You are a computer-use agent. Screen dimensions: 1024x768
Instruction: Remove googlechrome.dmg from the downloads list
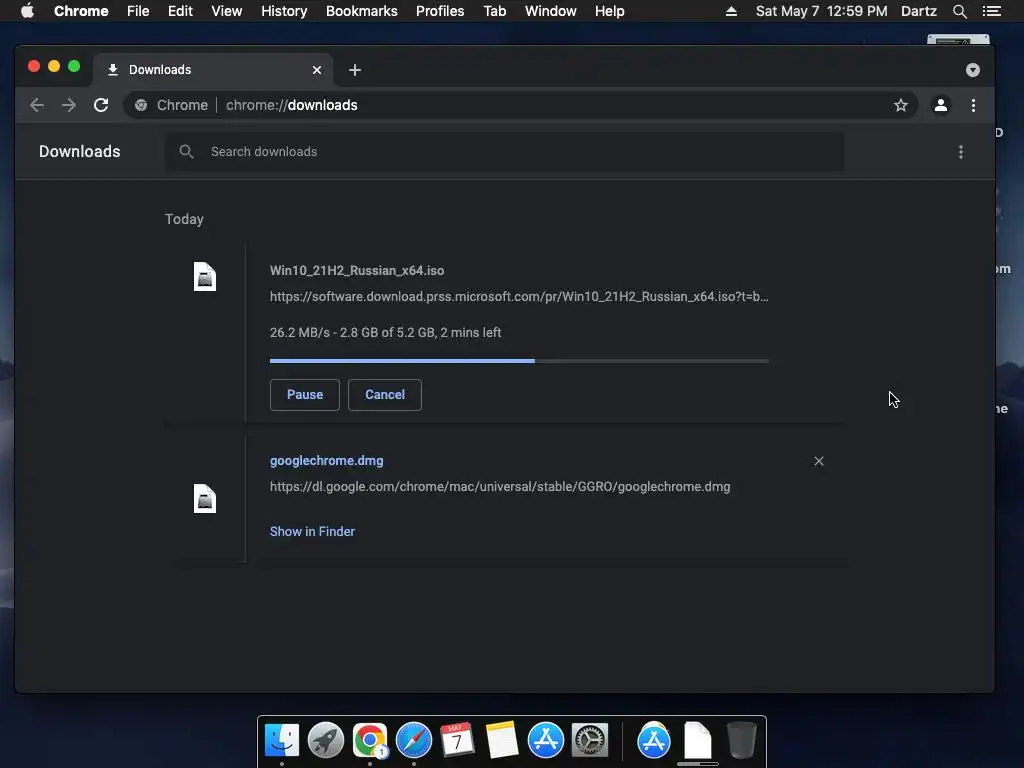[818, 461]
